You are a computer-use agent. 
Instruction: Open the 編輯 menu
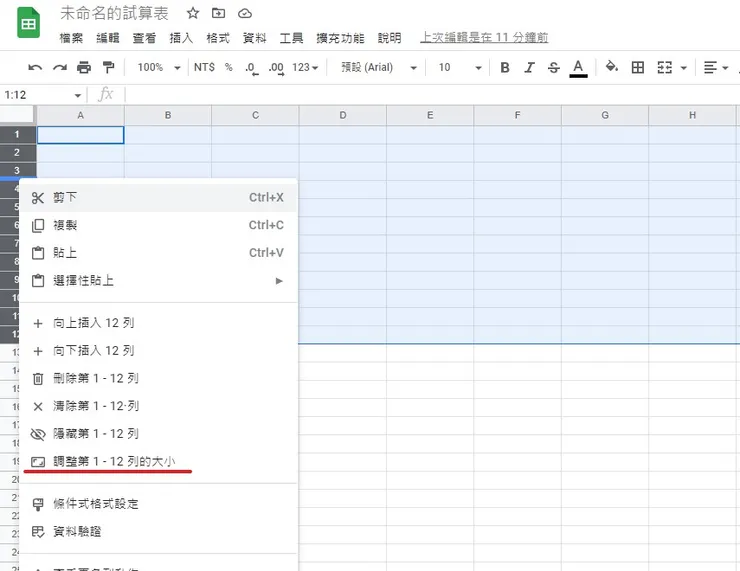coord(108,38)
